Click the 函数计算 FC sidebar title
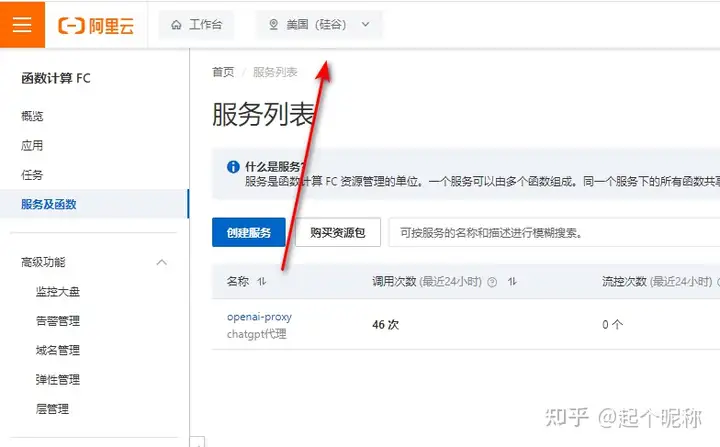The width and height of the screenshot is (720, 447). pyautogui.click(x=56, y=79)
